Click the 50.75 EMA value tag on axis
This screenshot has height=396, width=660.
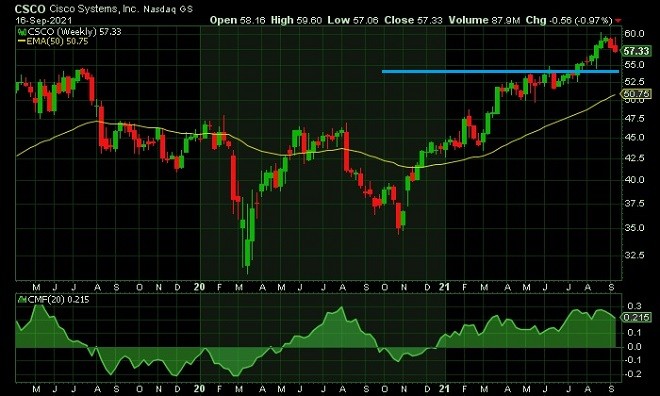click(x=636, y=93)
